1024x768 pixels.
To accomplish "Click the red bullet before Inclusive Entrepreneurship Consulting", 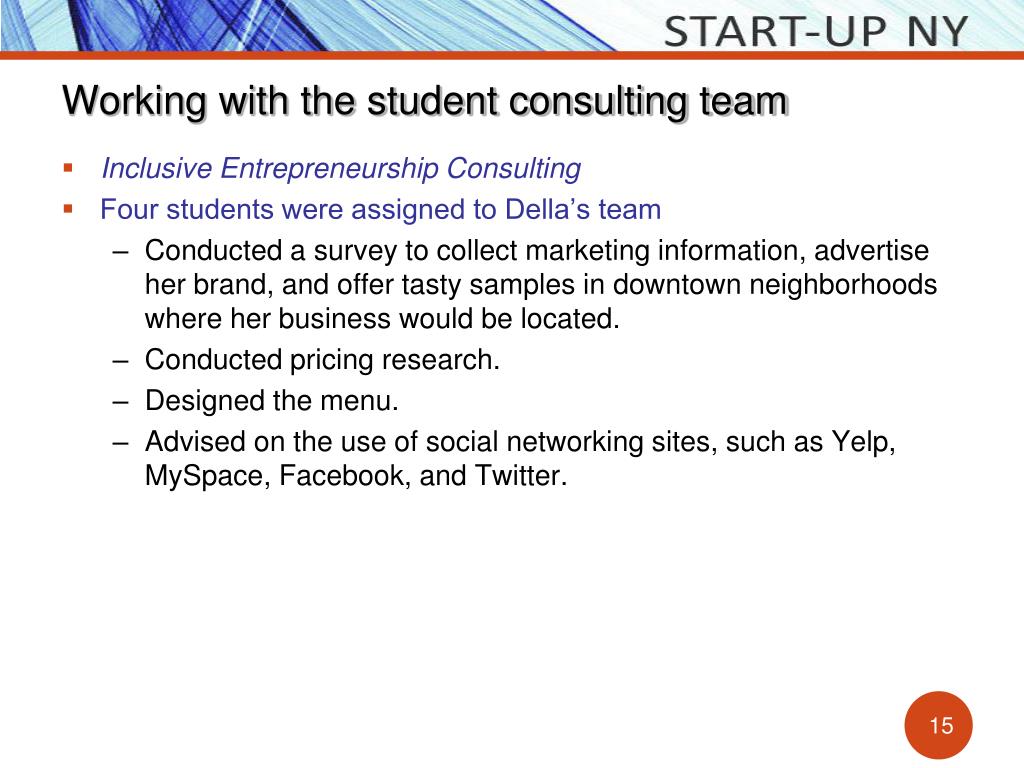I will 68,168.
